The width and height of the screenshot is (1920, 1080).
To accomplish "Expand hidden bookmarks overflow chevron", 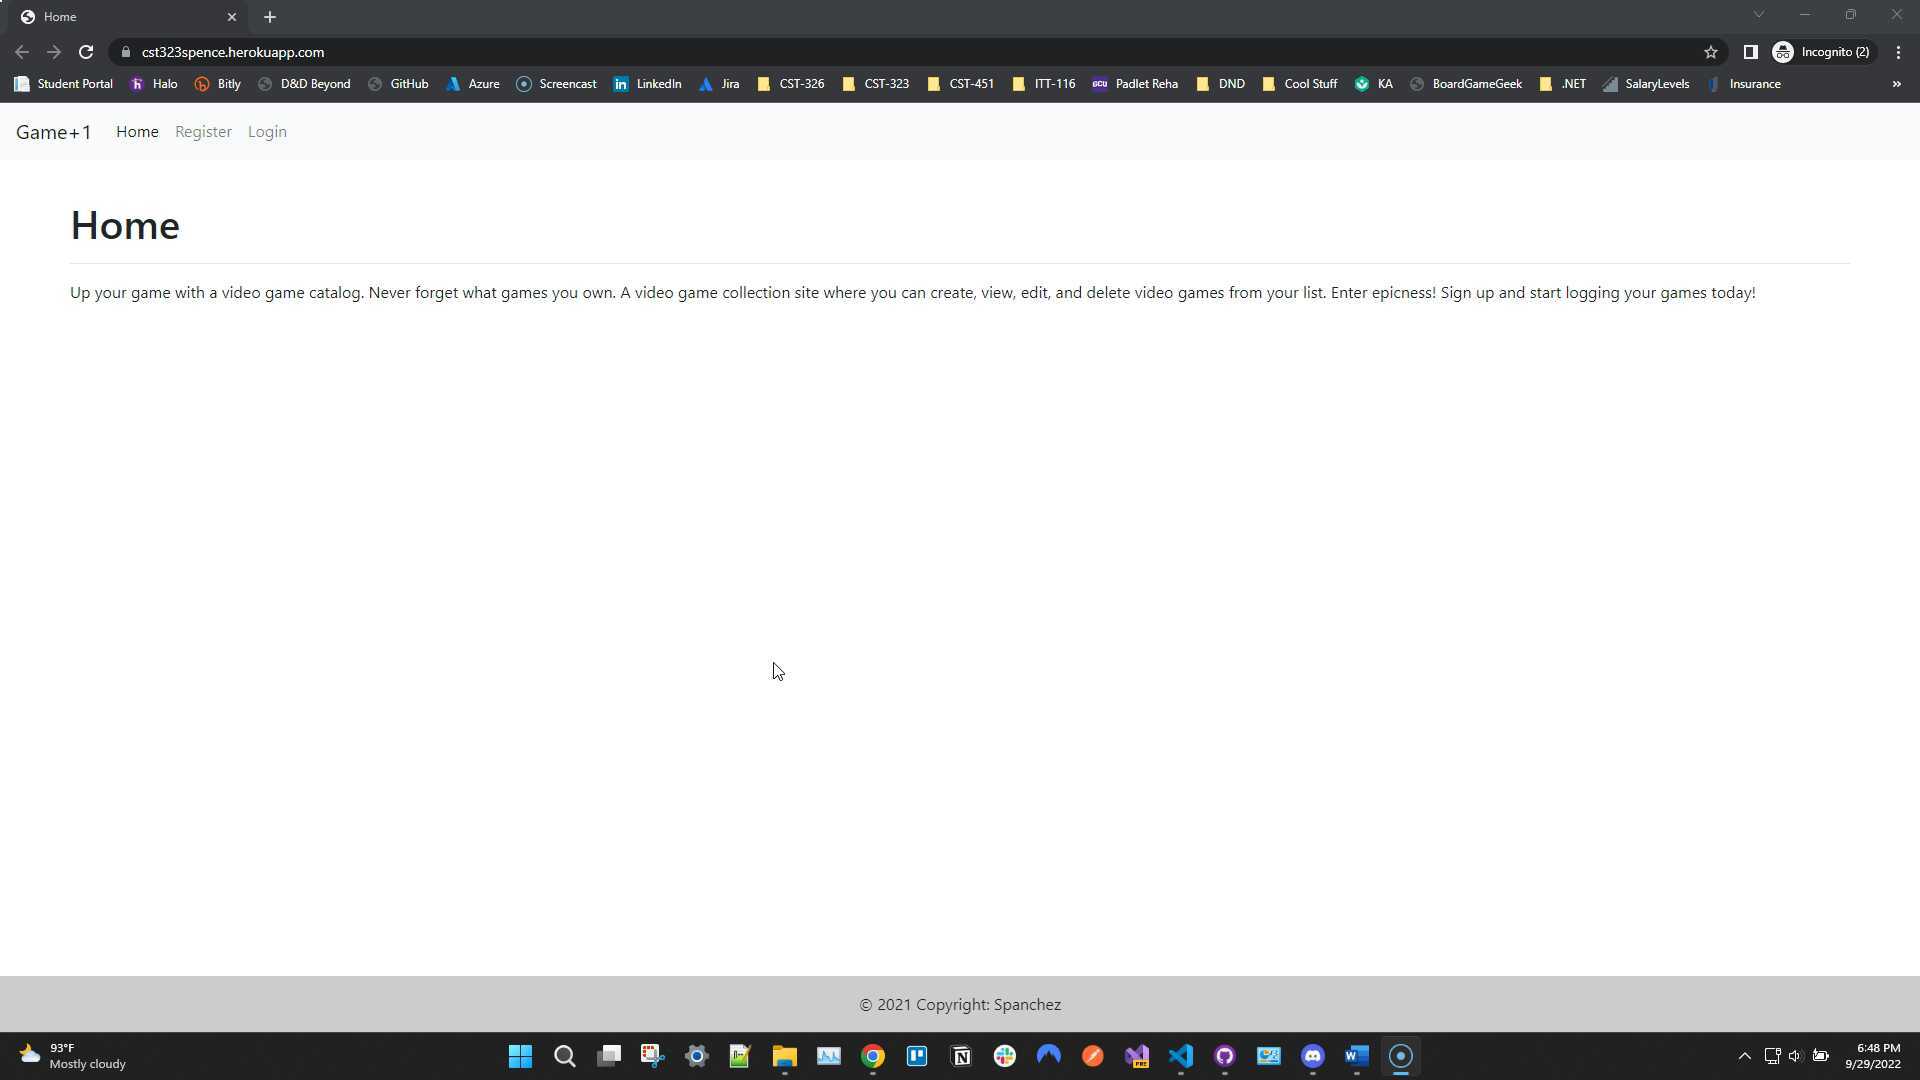I will click(x=1896, y=84).
